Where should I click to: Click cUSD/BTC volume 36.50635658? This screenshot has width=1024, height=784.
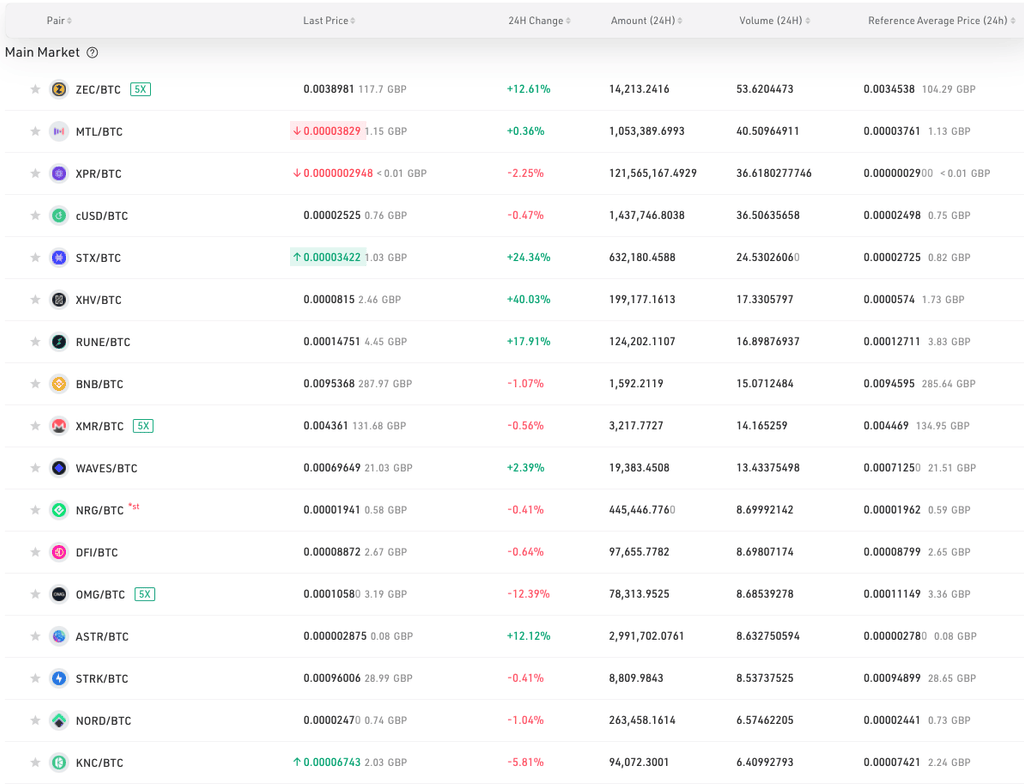click(768, 216)
